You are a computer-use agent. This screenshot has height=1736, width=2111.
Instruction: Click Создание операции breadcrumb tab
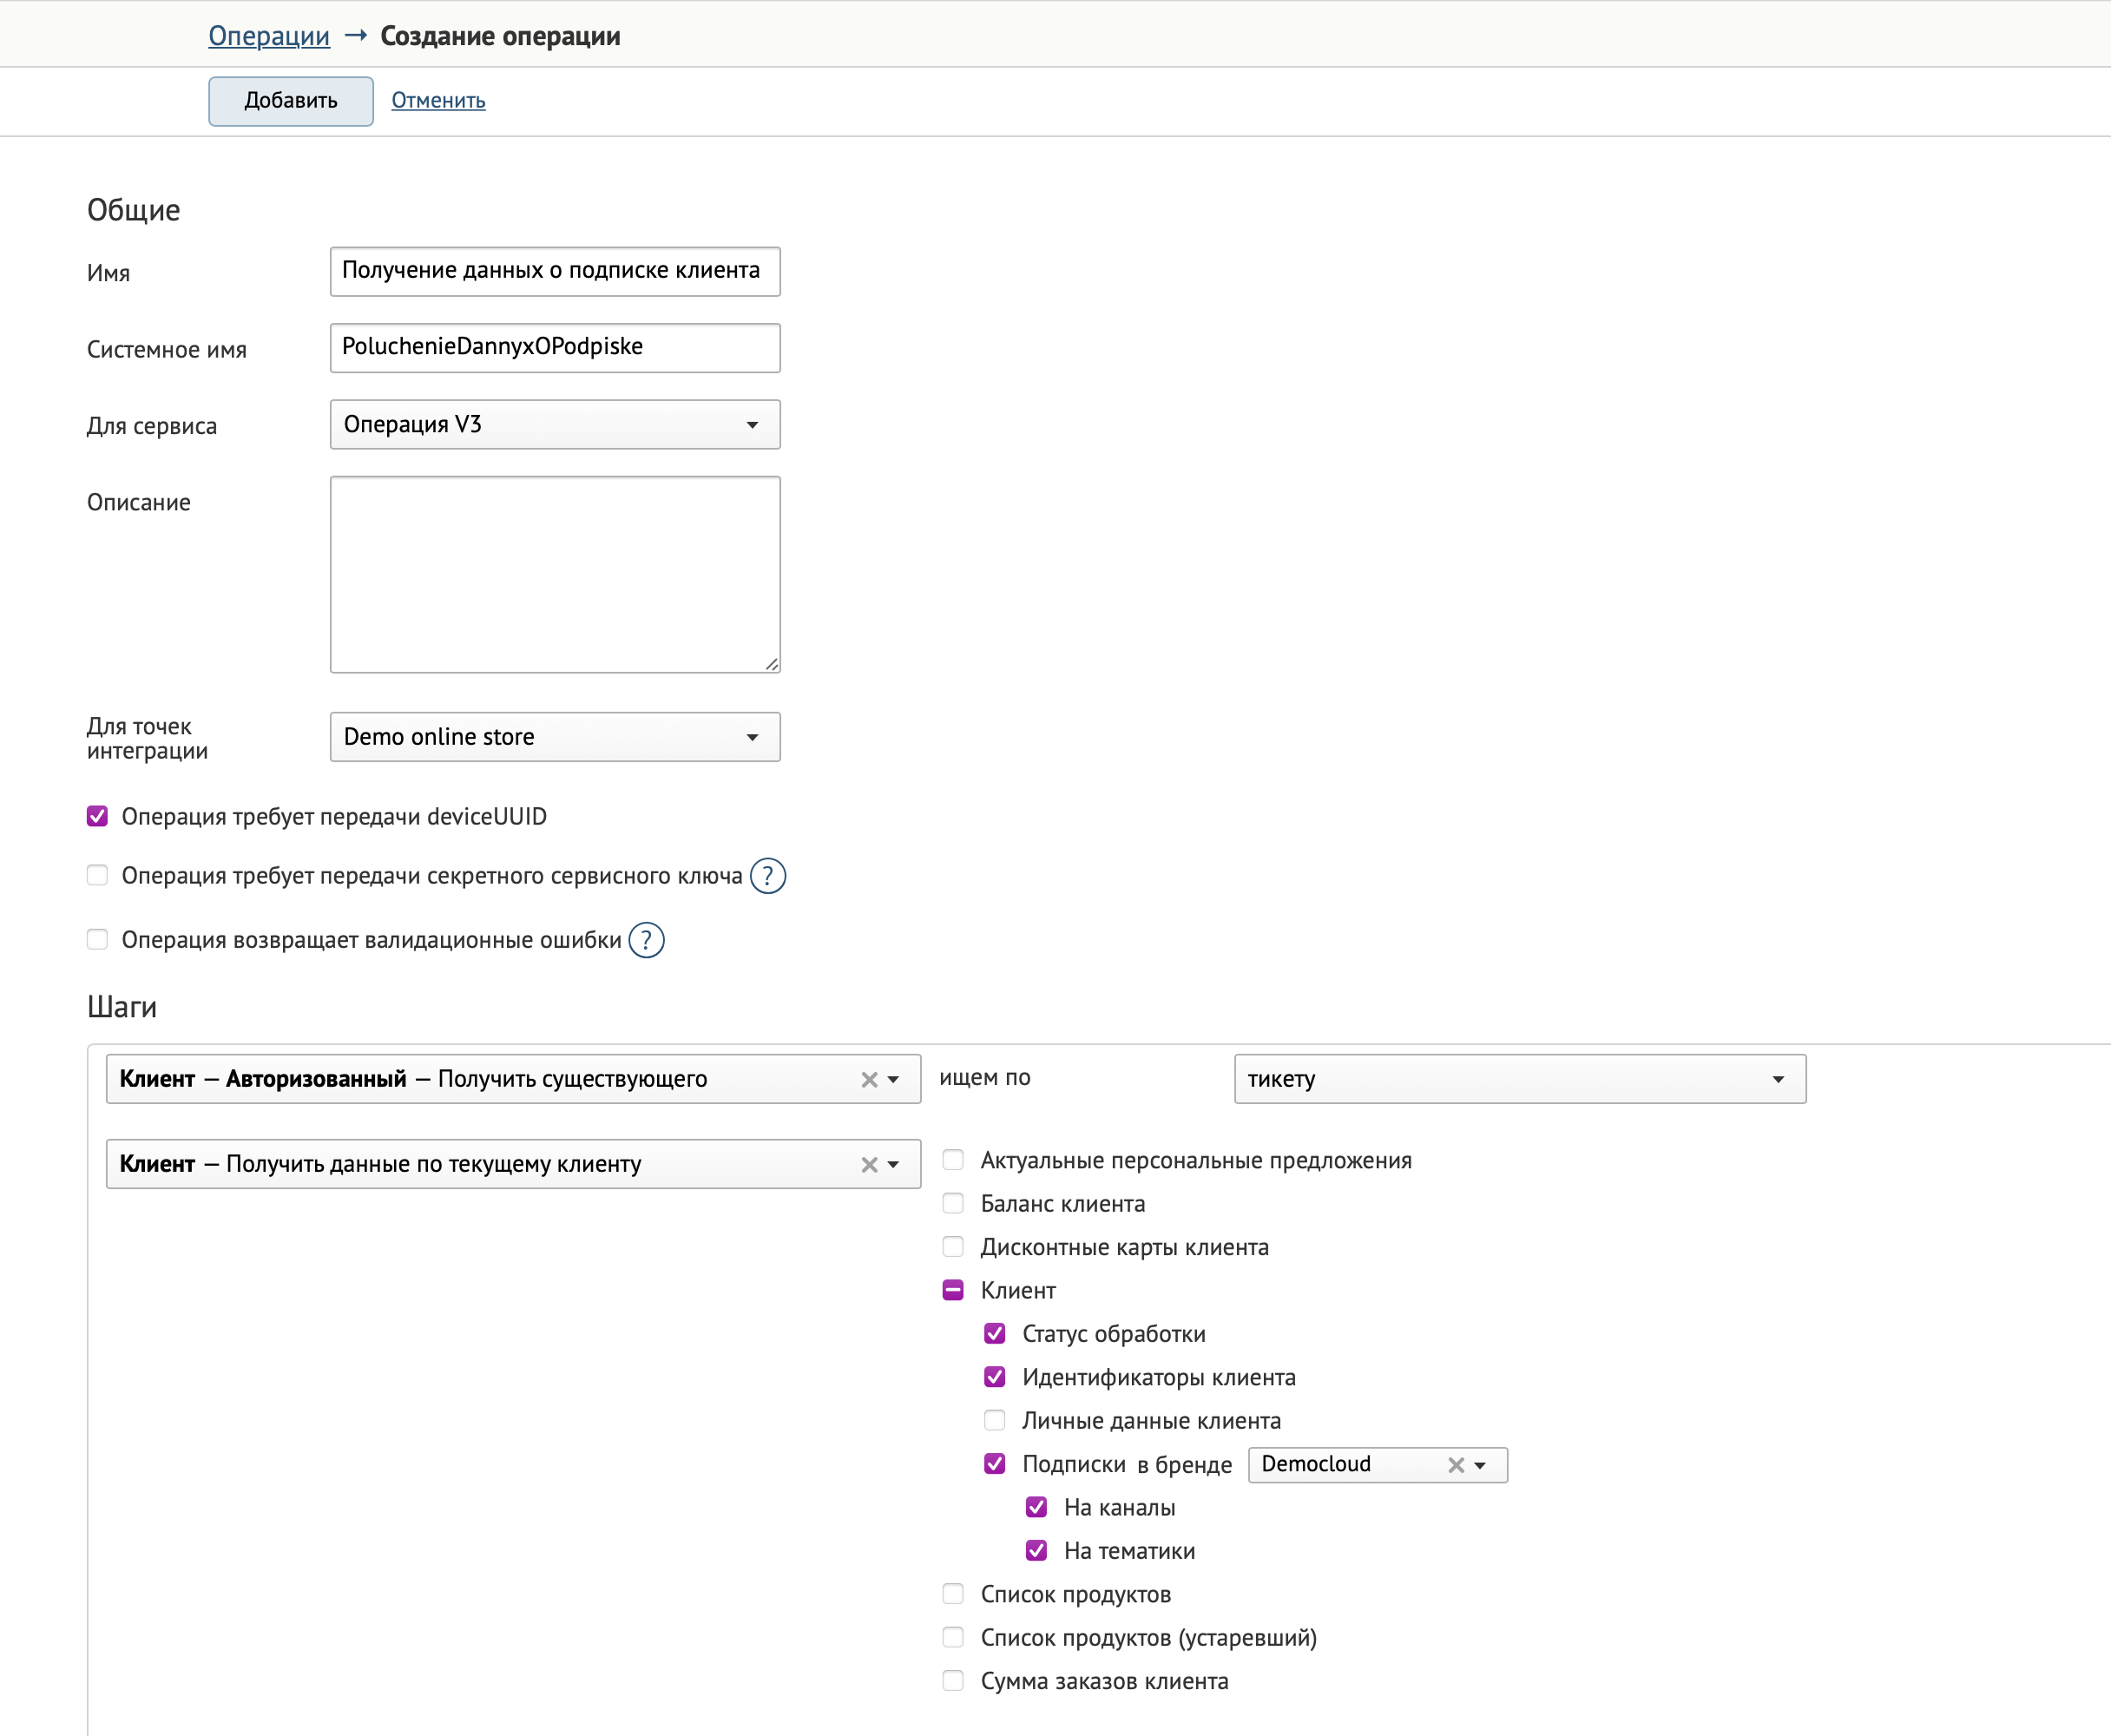tap(507, 33)
